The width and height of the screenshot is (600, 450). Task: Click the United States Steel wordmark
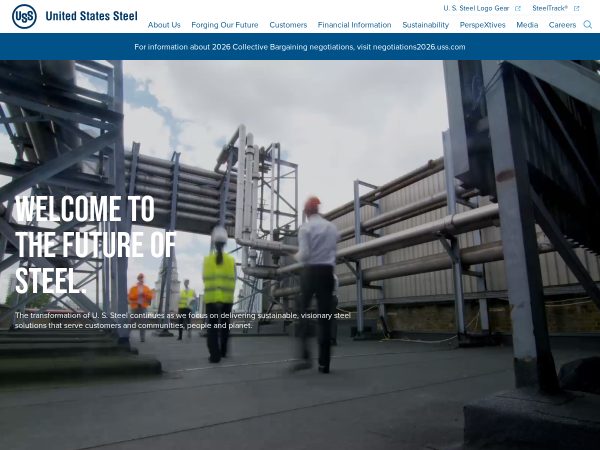coord(91,16)
